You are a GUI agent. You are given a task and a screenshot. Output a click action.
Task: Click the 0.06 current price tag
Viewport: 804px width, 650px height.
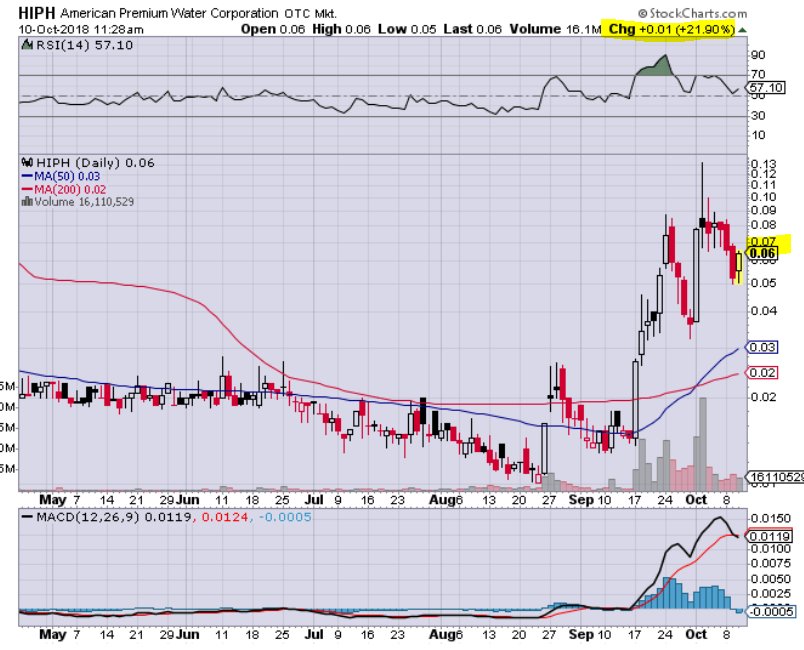761,253
